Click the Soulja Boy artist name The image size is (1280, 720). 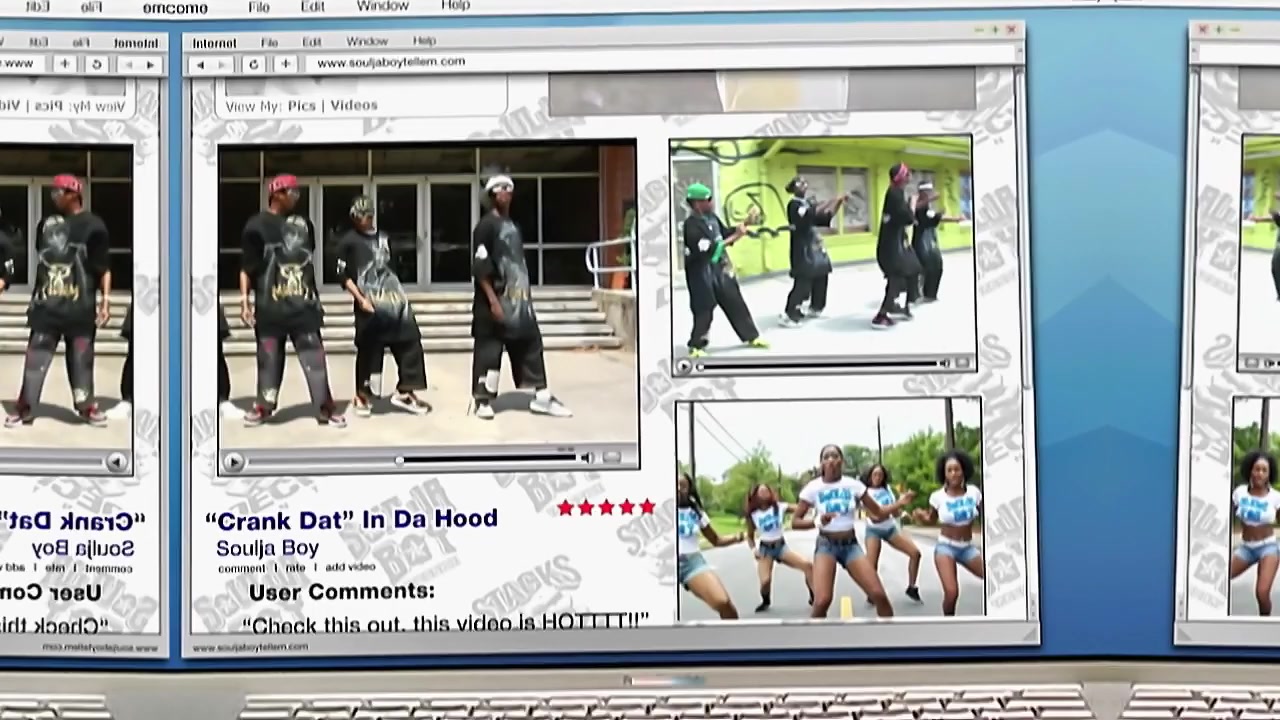[x=267, y=548]
